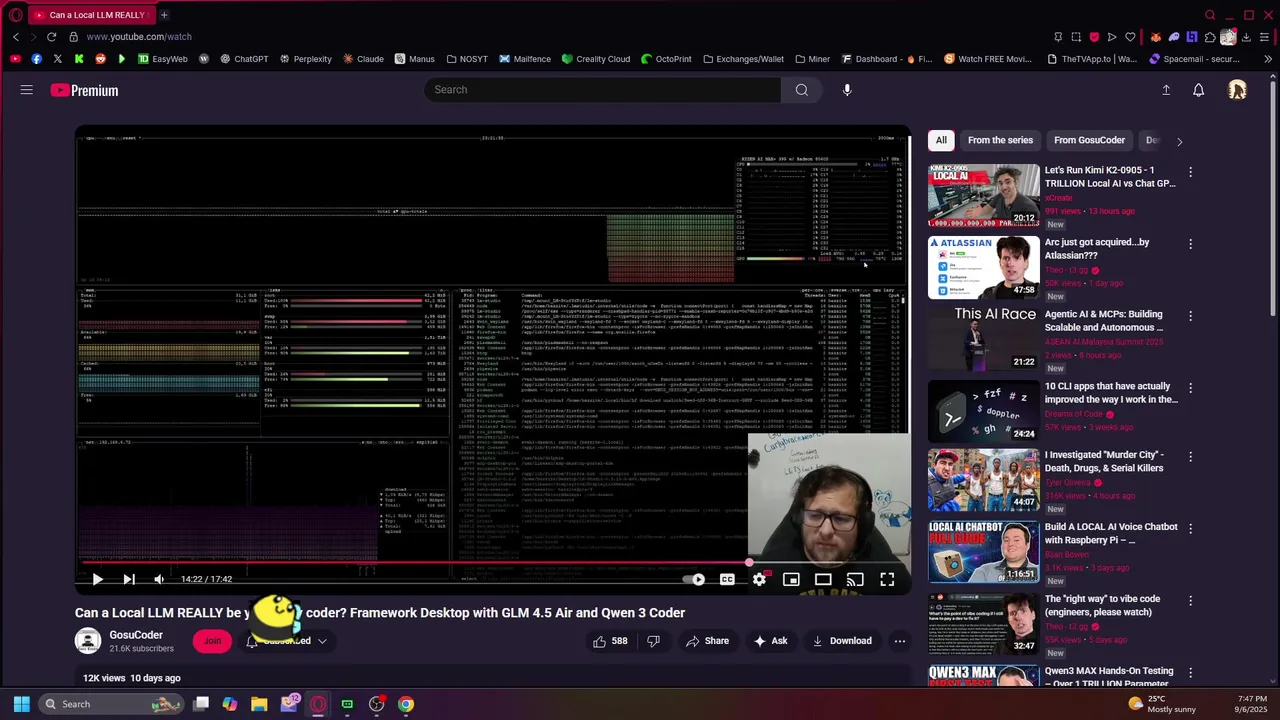Viewport: 1280px width, 720px height.
Task: Open Kimi K2-0905 video thumbnail
Action: click(984, 196)
